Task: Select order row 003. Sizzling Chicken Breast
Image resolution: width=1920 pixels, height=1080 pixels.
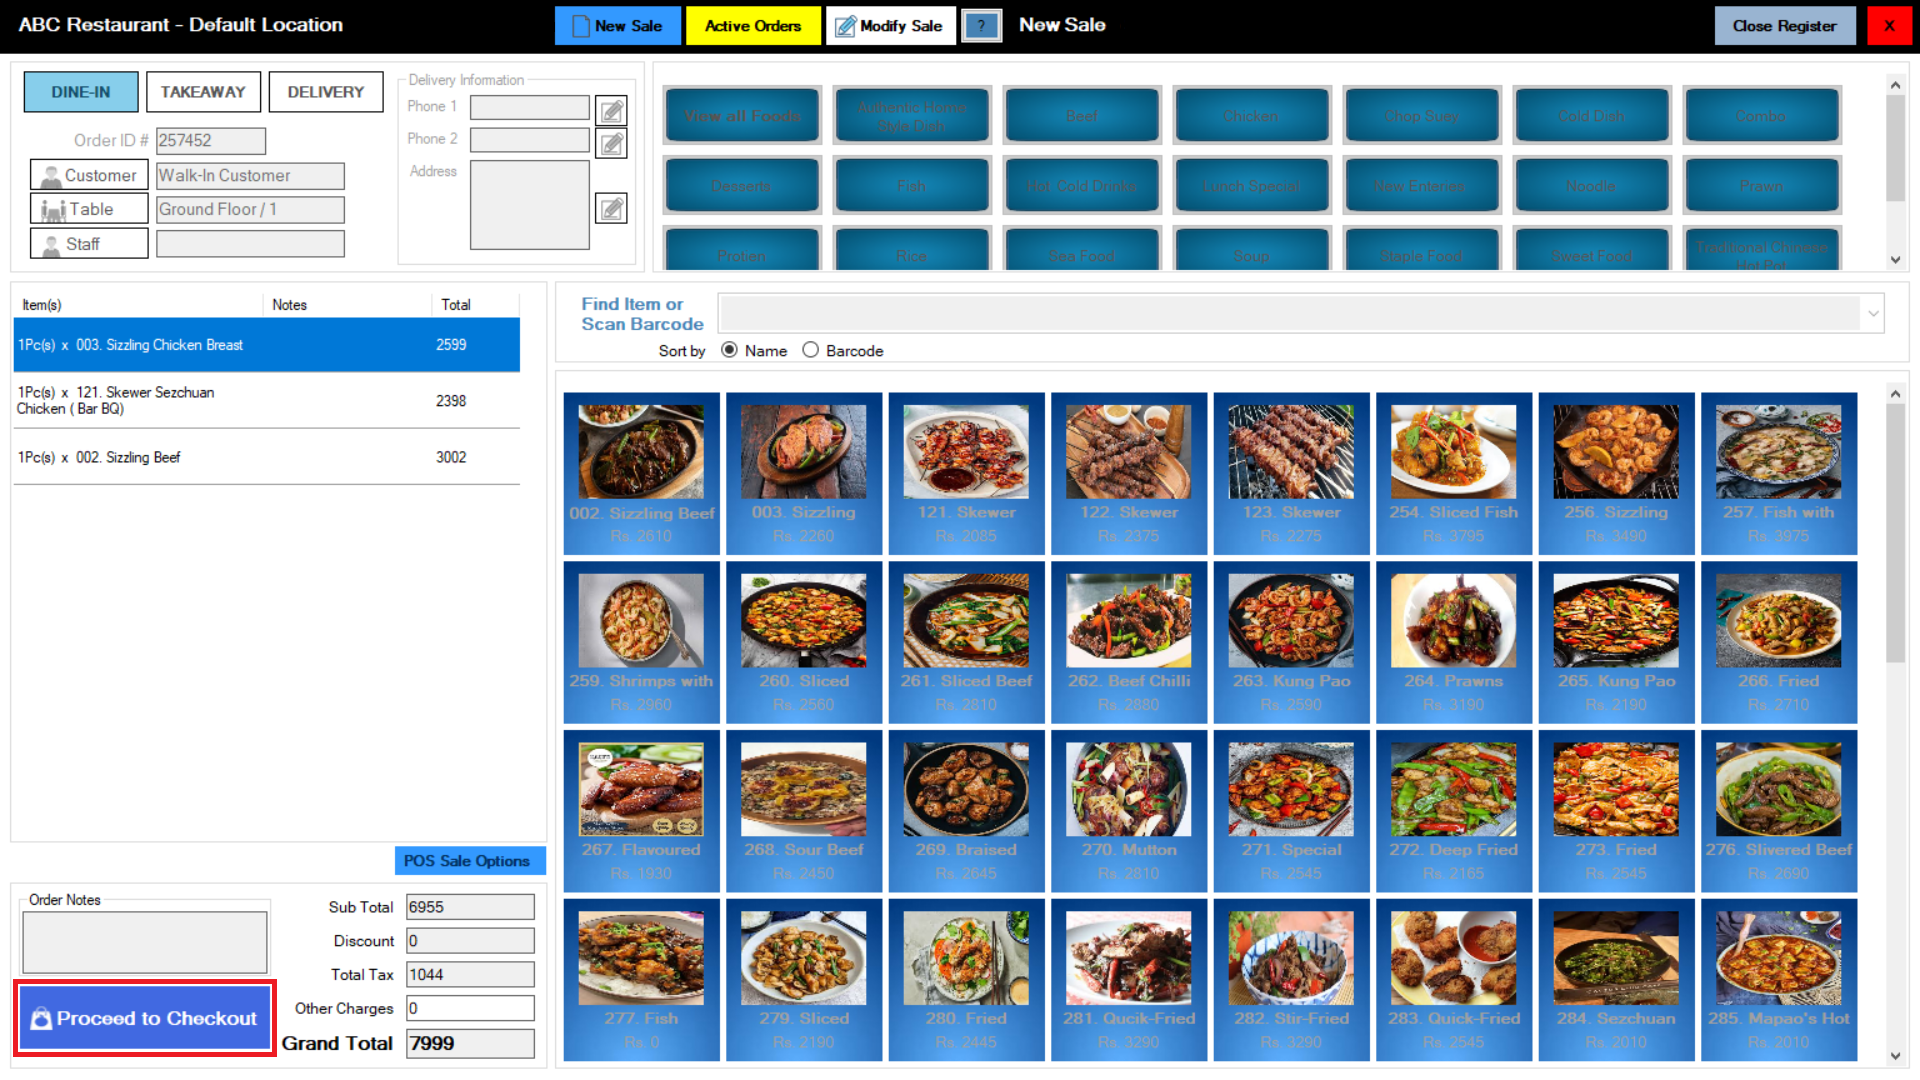Action: [267, 345]
